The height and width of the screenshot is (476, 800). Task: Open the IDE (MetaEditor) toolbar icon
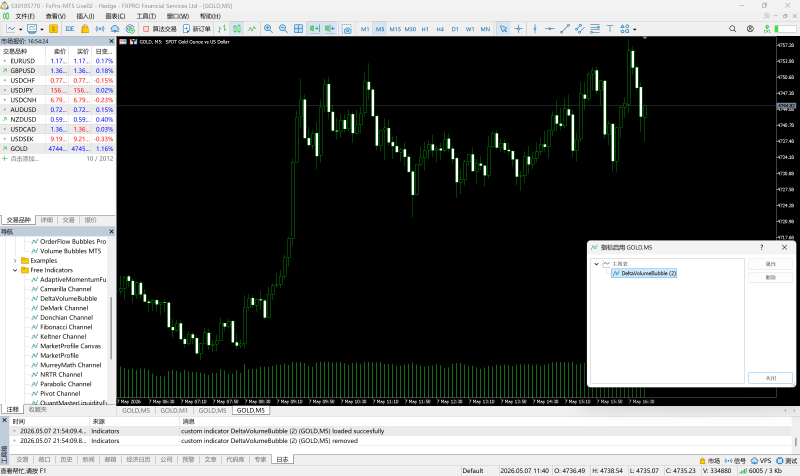tap(70, 29)
